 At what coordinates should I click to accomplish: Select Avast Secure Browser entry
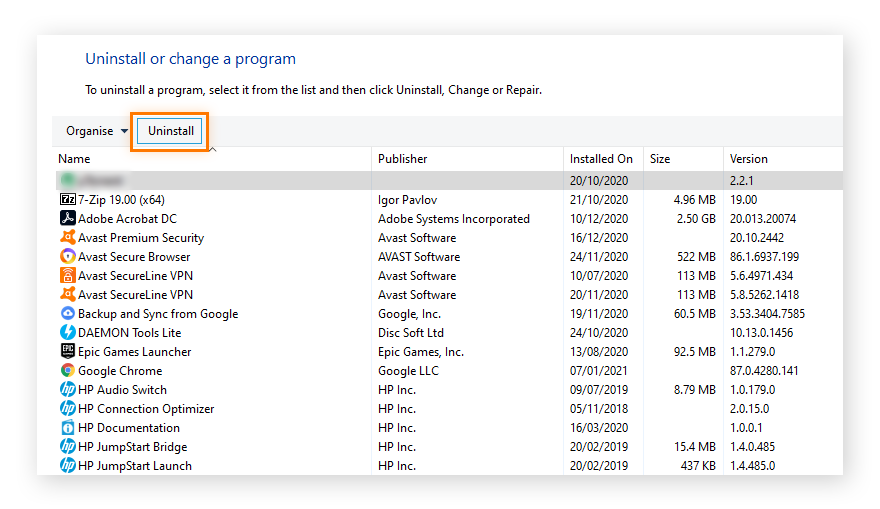pyautogui.click(x=449, y=256)
